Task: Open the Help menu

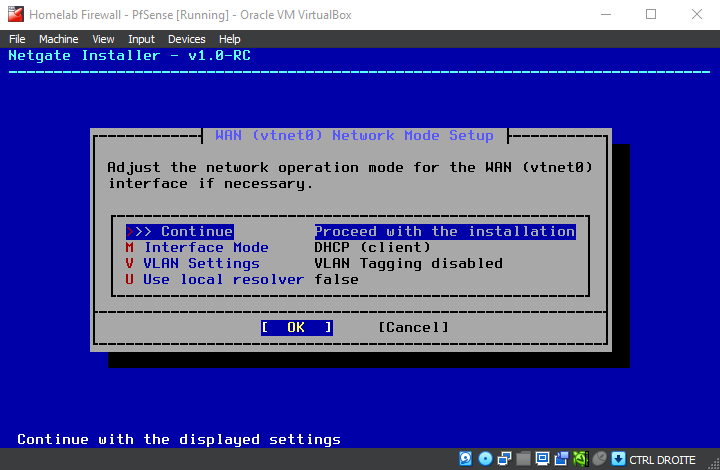Action: pyautogui.click(x=230, y=39)
